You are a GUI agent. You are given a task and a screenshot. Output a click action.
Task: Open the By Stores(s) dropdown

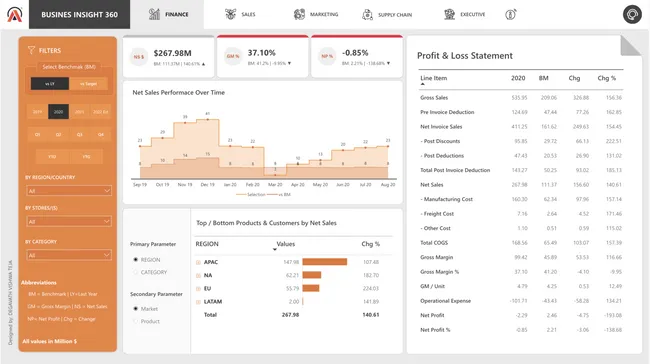(x=69, y=221)
